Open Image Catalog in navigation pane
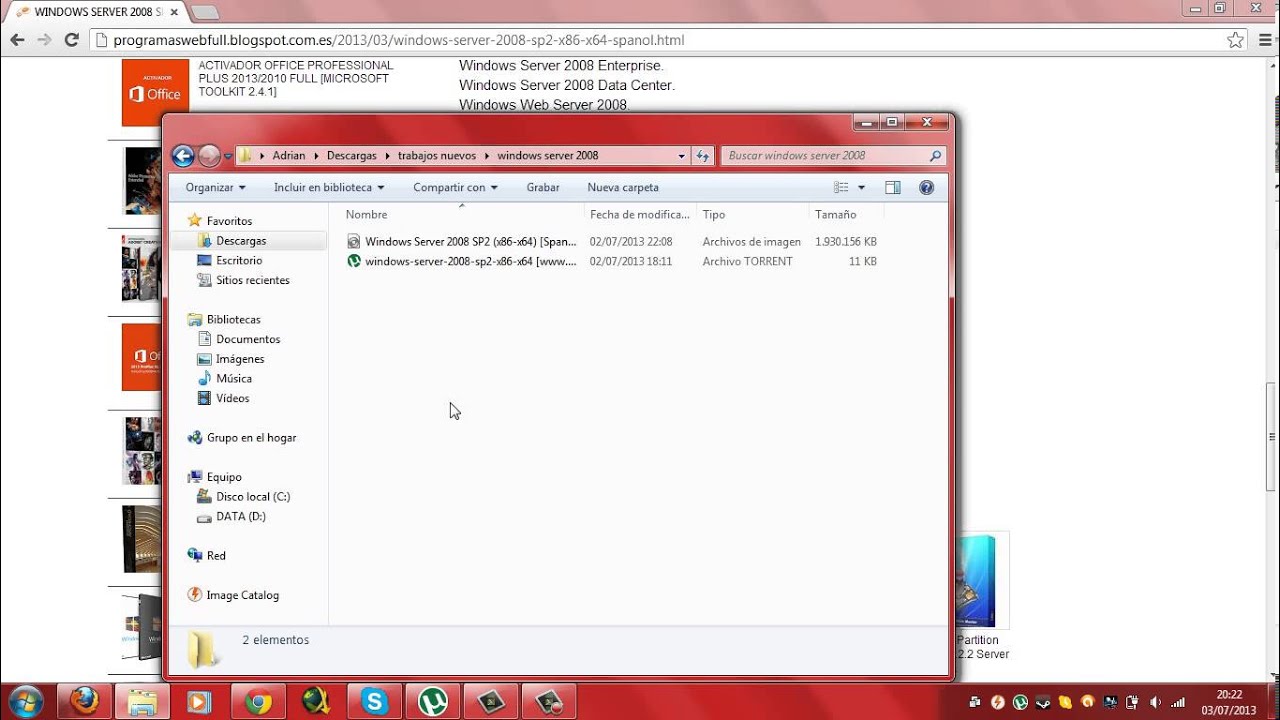This screenshot has width=1280, height=720. click(x=242, y=595)
